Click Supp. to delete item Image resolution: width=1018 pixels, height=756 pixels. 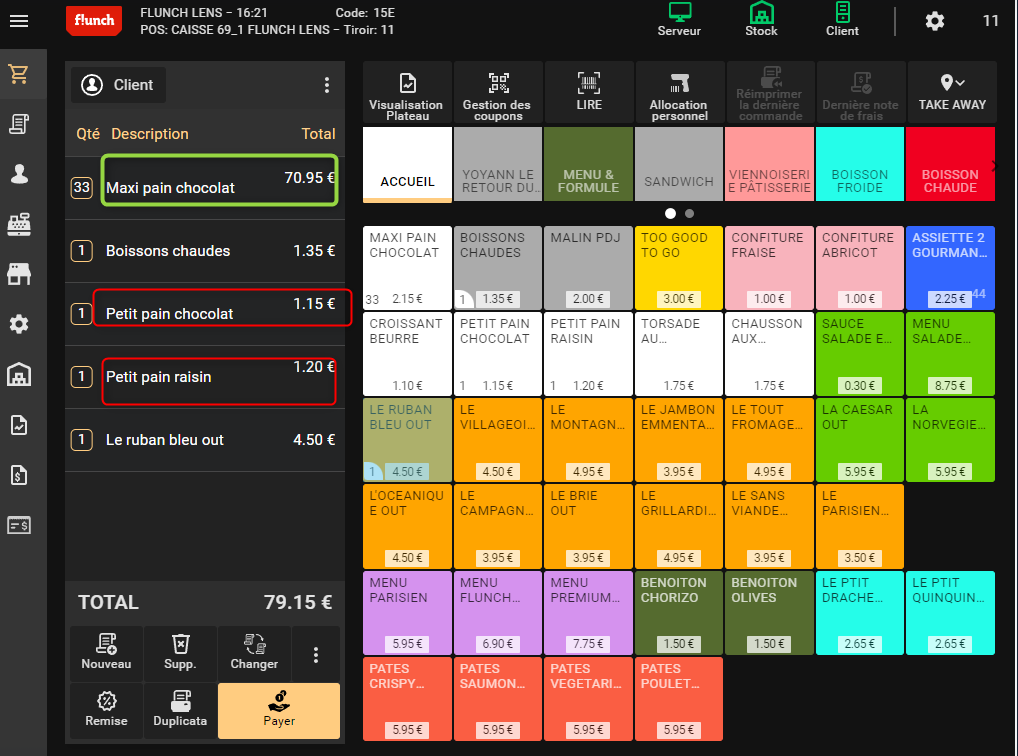tap(180, 654)
